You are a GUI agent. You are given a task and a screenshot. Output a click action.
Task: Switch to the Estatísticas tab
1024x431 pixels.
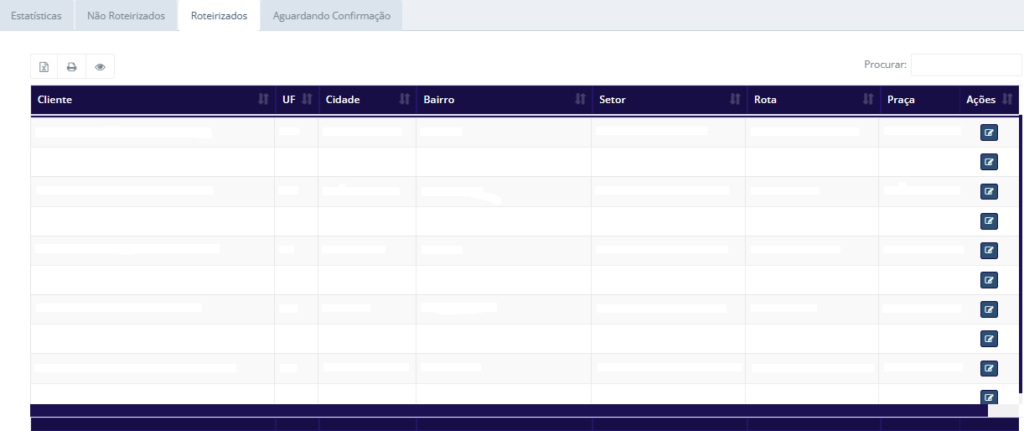[x=42, y=16]
